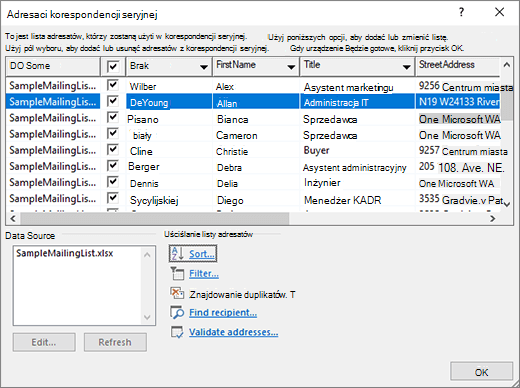The height and width of the screenshot is (388, 520).
Task: Select the 205 108. Ave. NE. address cell
Action: coord(458,167)
